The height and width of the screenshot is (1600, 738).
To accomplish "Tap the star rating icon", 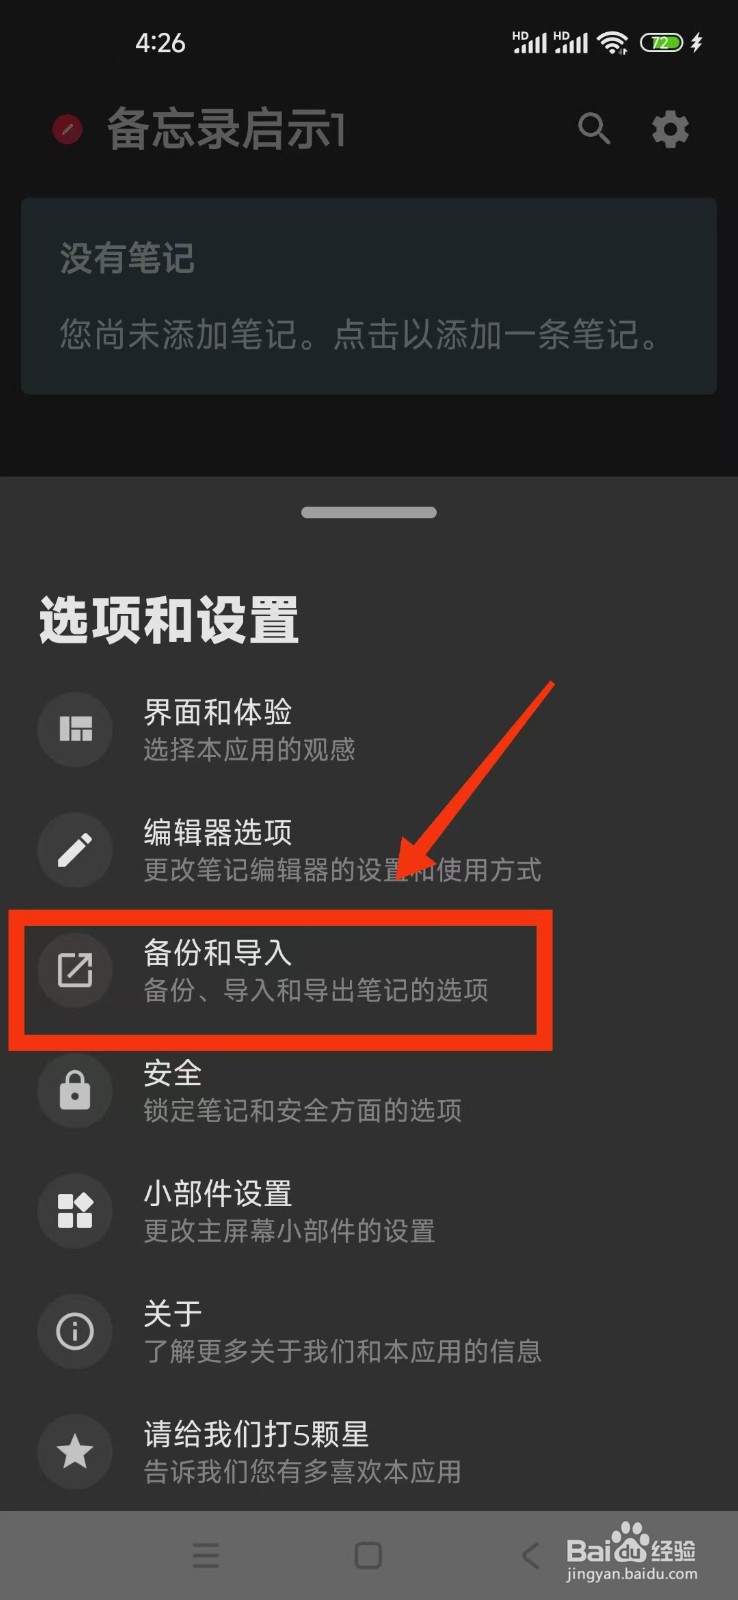I will 75,1452.
